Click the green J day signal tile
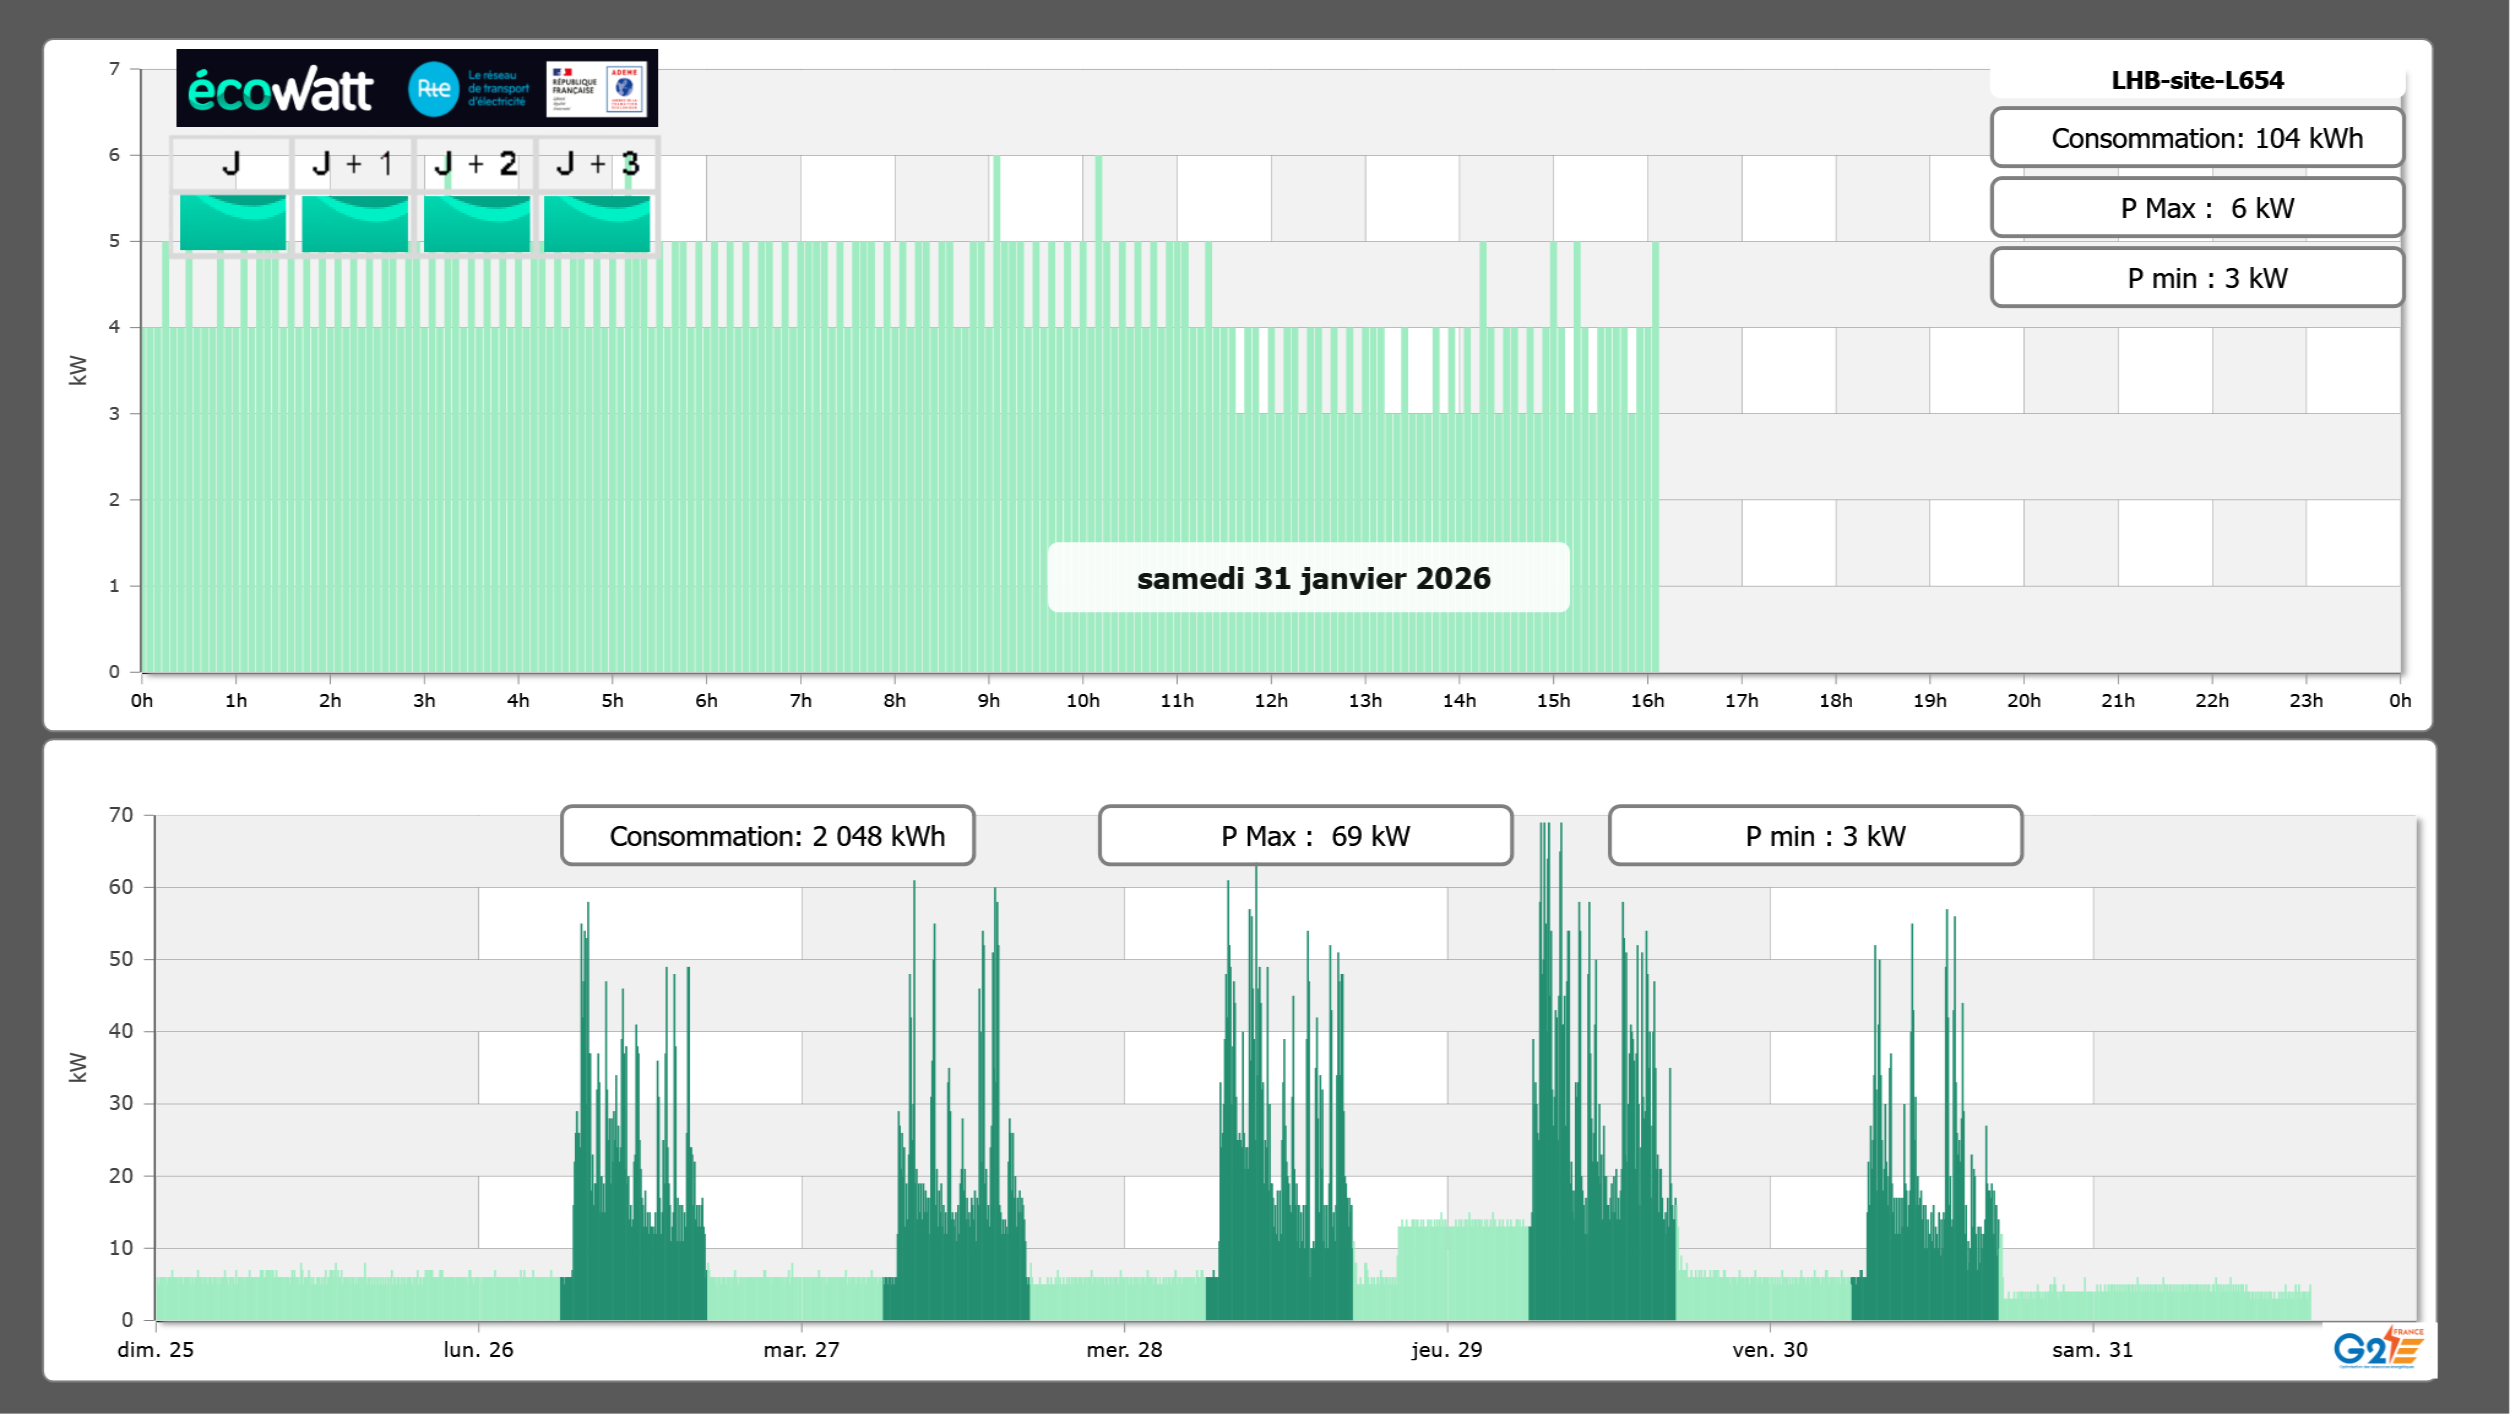Image resolution: width=2511 pixels, height=1415 pixels. point(232,223)
